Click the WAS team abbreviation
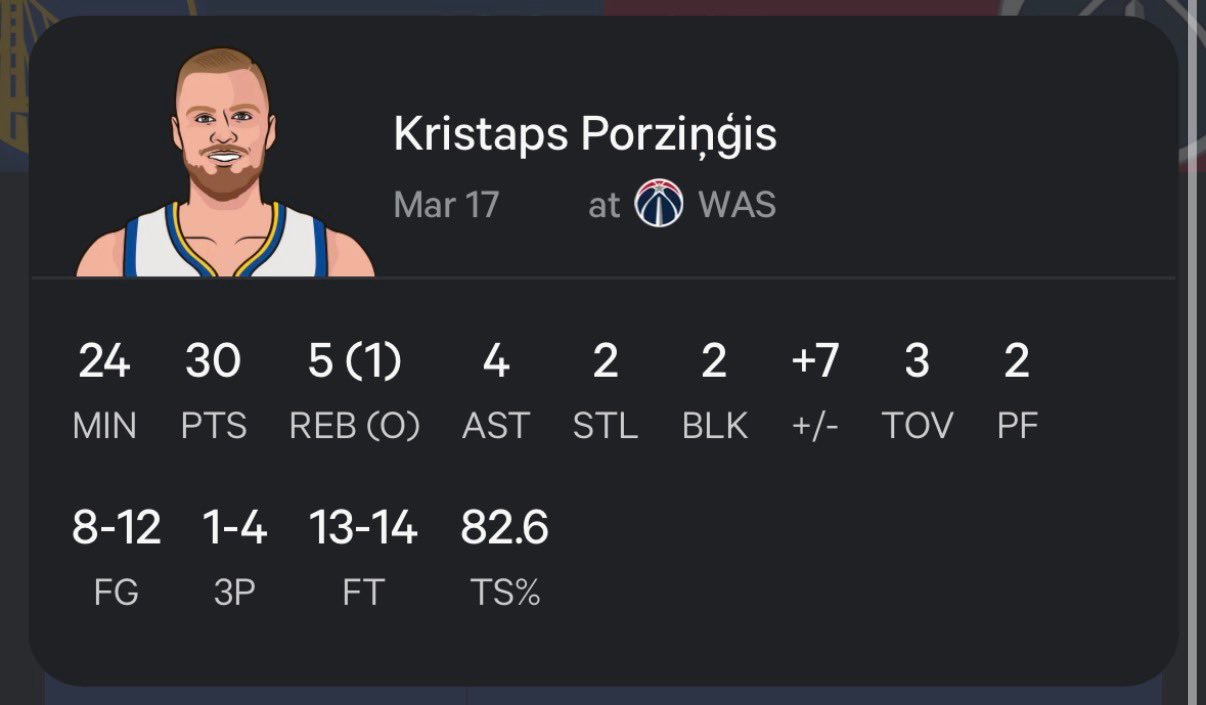Screen dimensions: 1206x705 (x=737, y=205)
